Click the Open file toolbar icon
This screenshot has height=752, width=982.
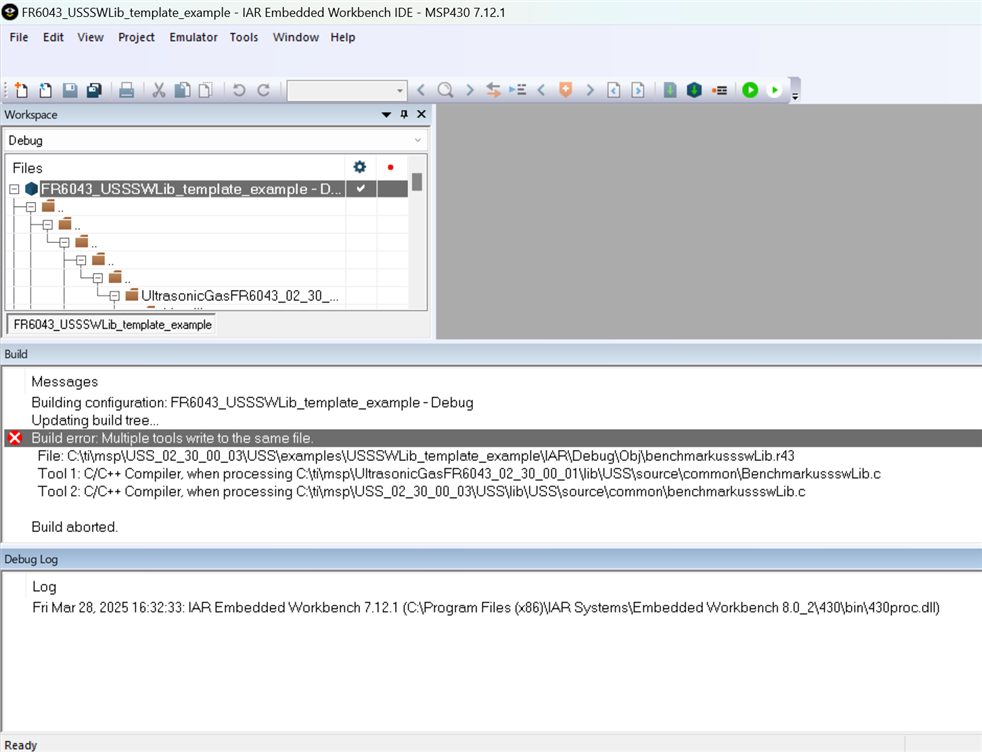tap(45, 90)
